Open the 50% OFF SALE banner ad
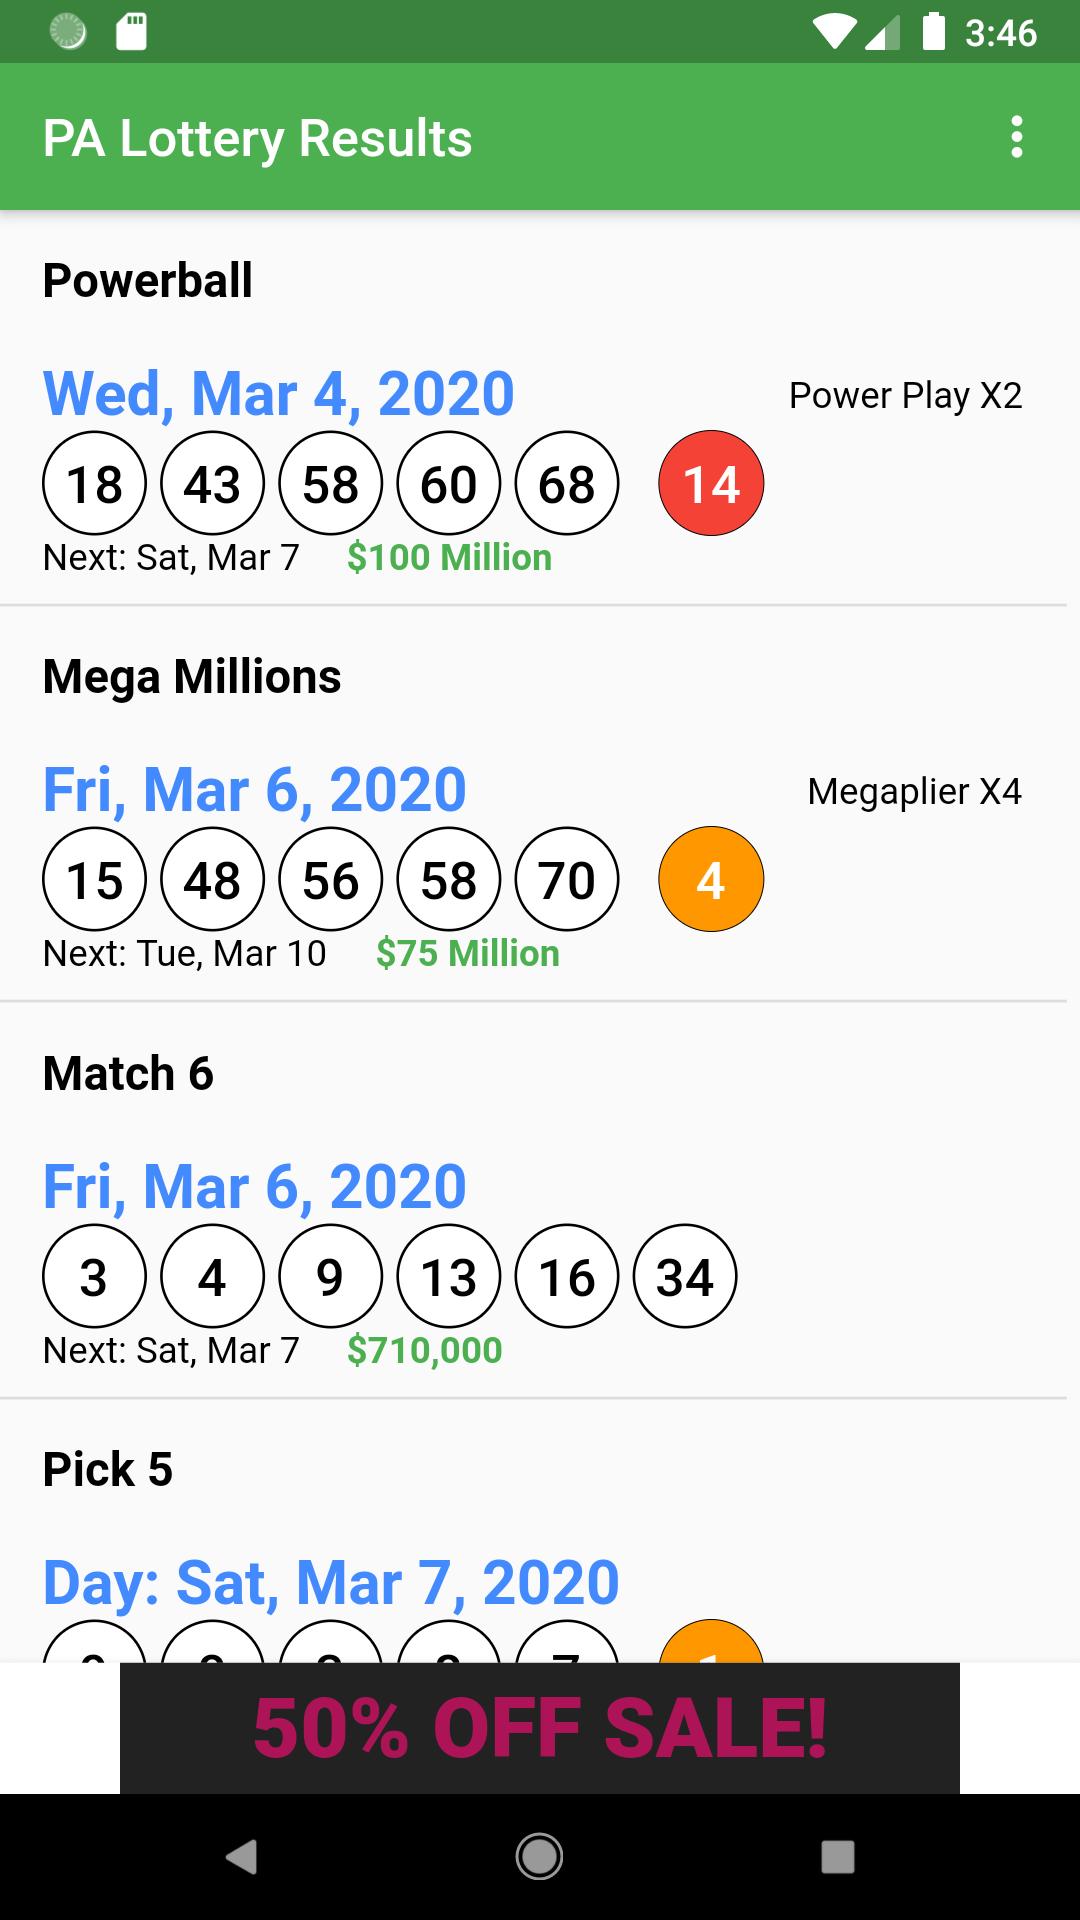The height and width of the screenshot is (1920, 1080). point(540,1728)
